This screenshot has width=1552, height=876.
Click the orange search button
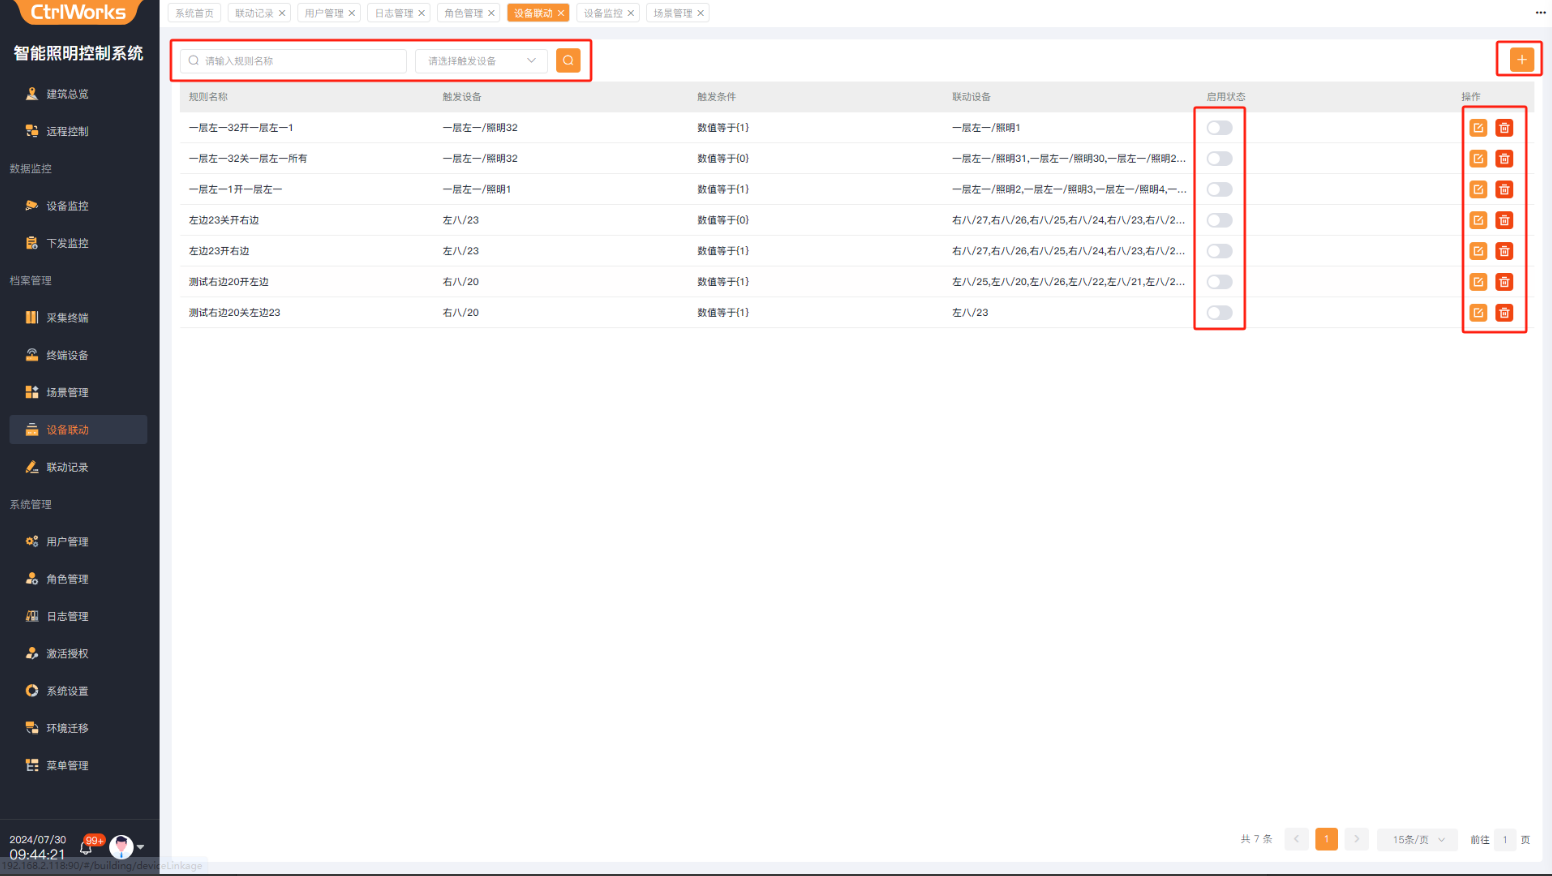point(568,61)
